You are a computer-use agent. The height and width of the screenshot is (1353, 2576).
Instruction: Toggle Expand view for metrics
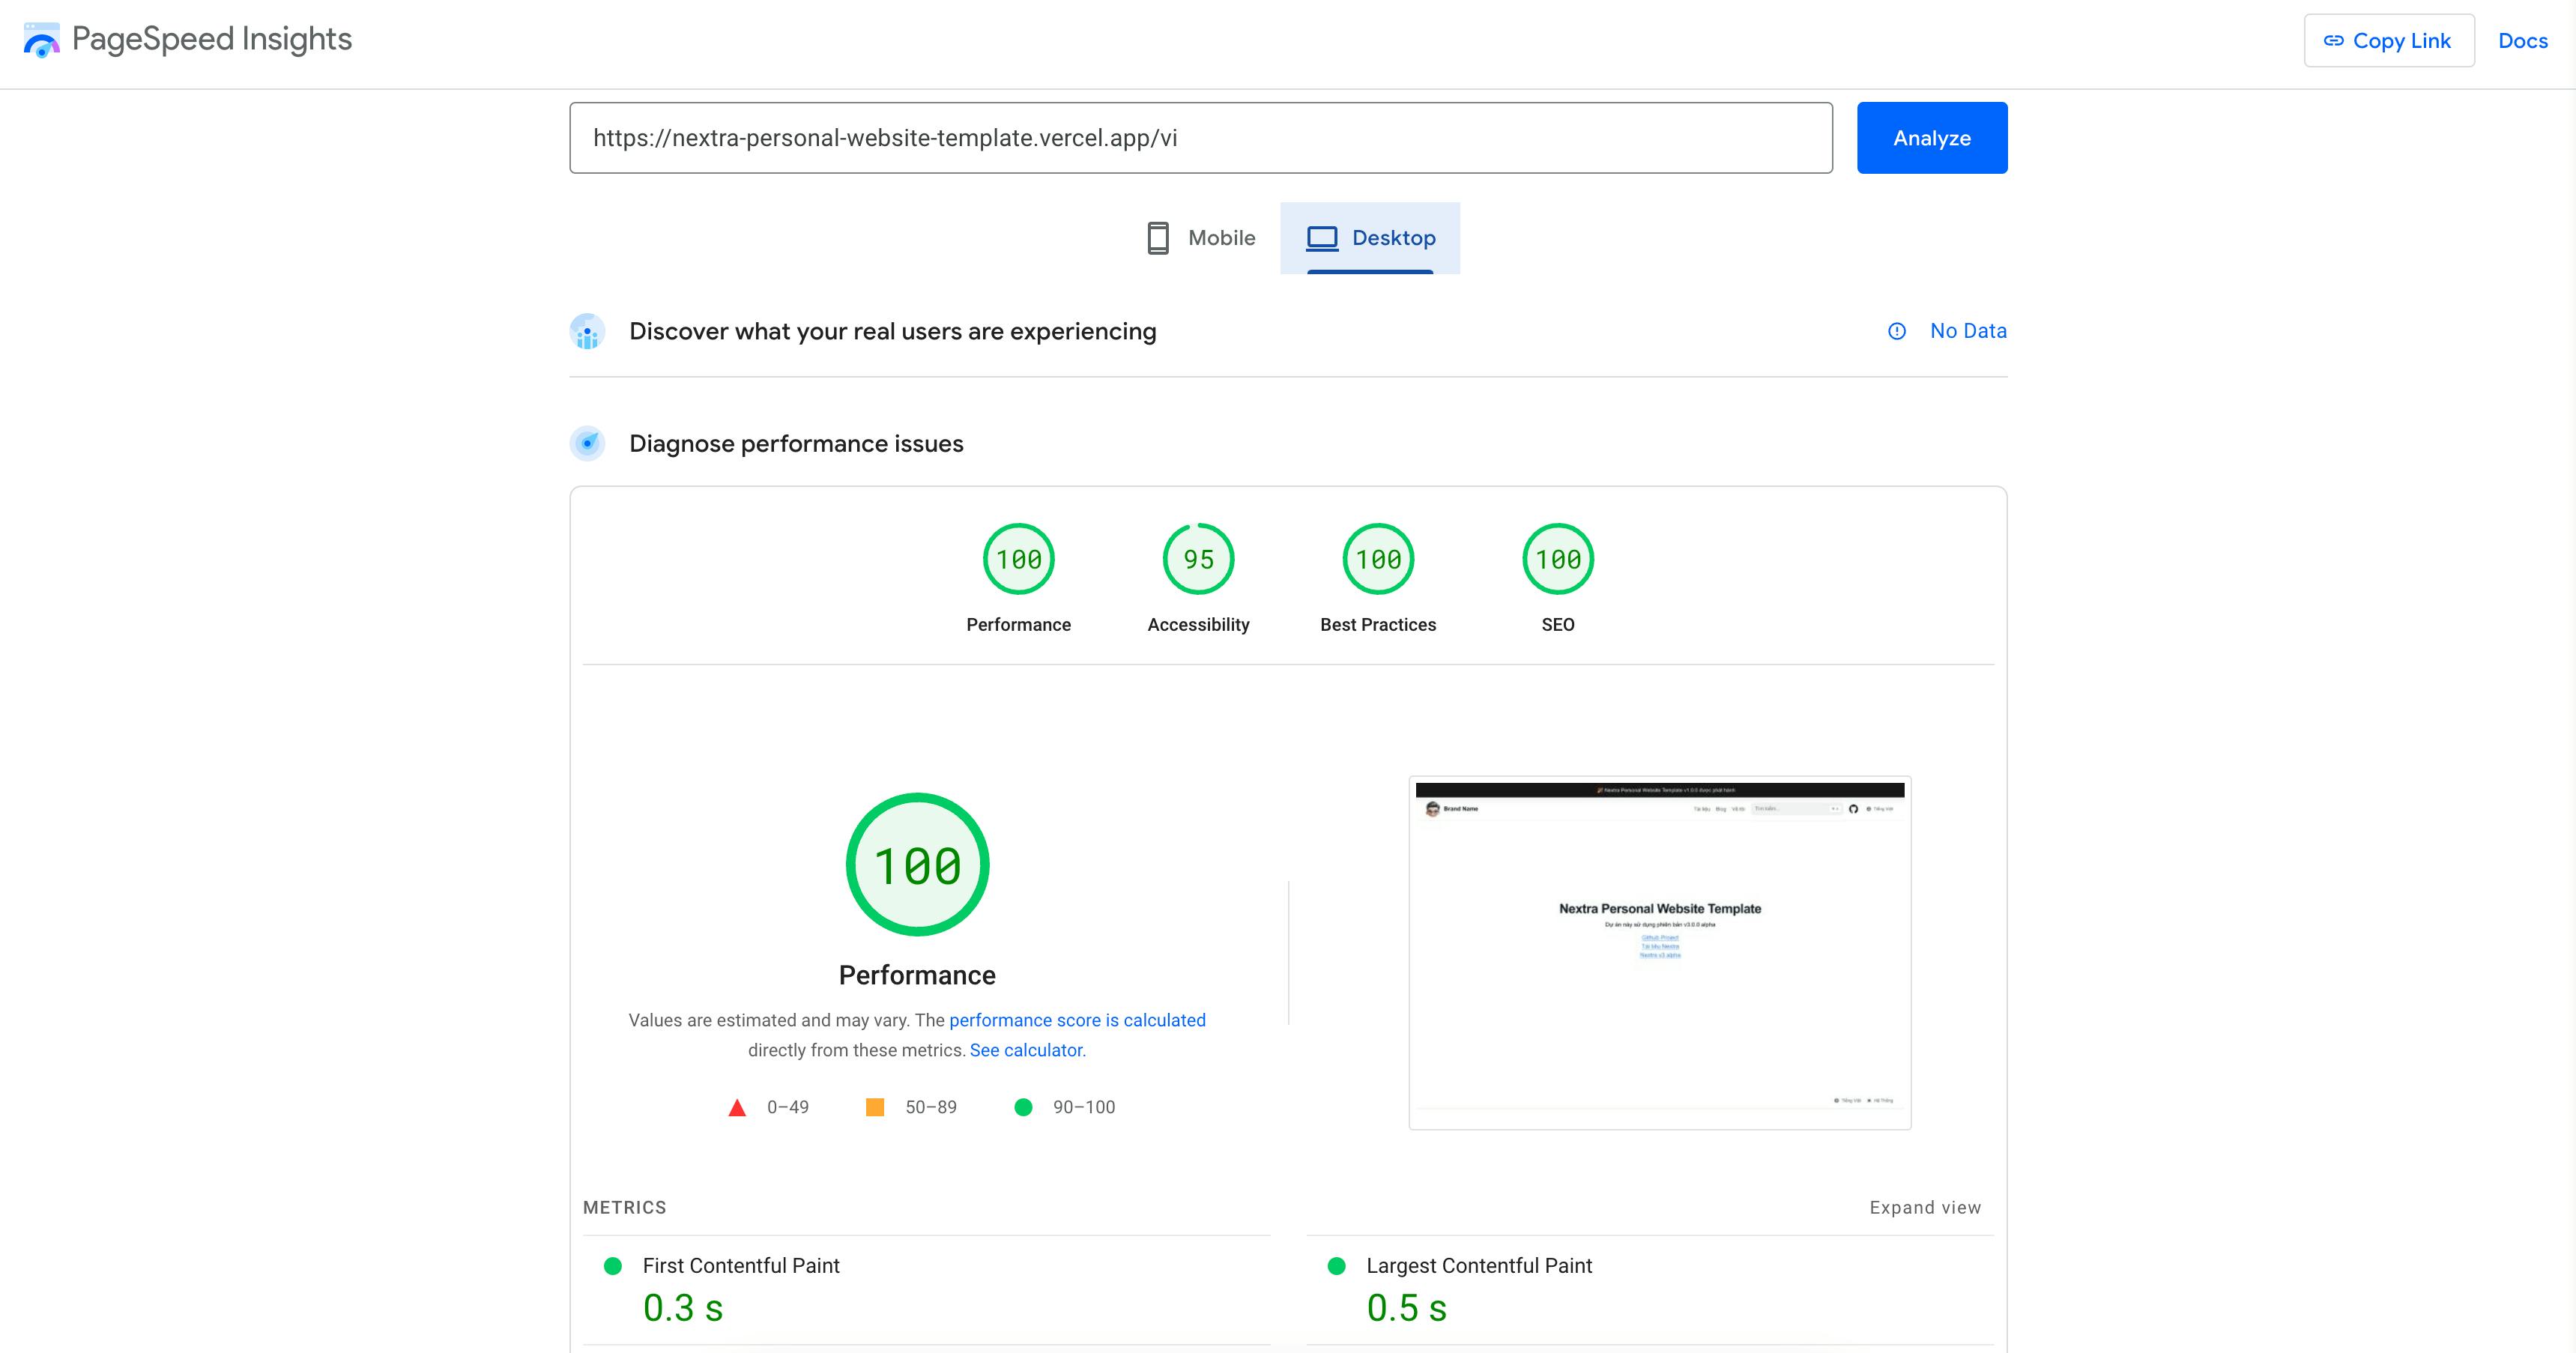(1925, 1208)
